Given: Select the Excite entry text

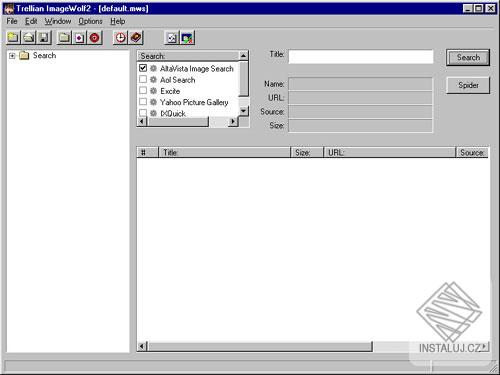Looking at the screenshot, I should pos(170,91).
